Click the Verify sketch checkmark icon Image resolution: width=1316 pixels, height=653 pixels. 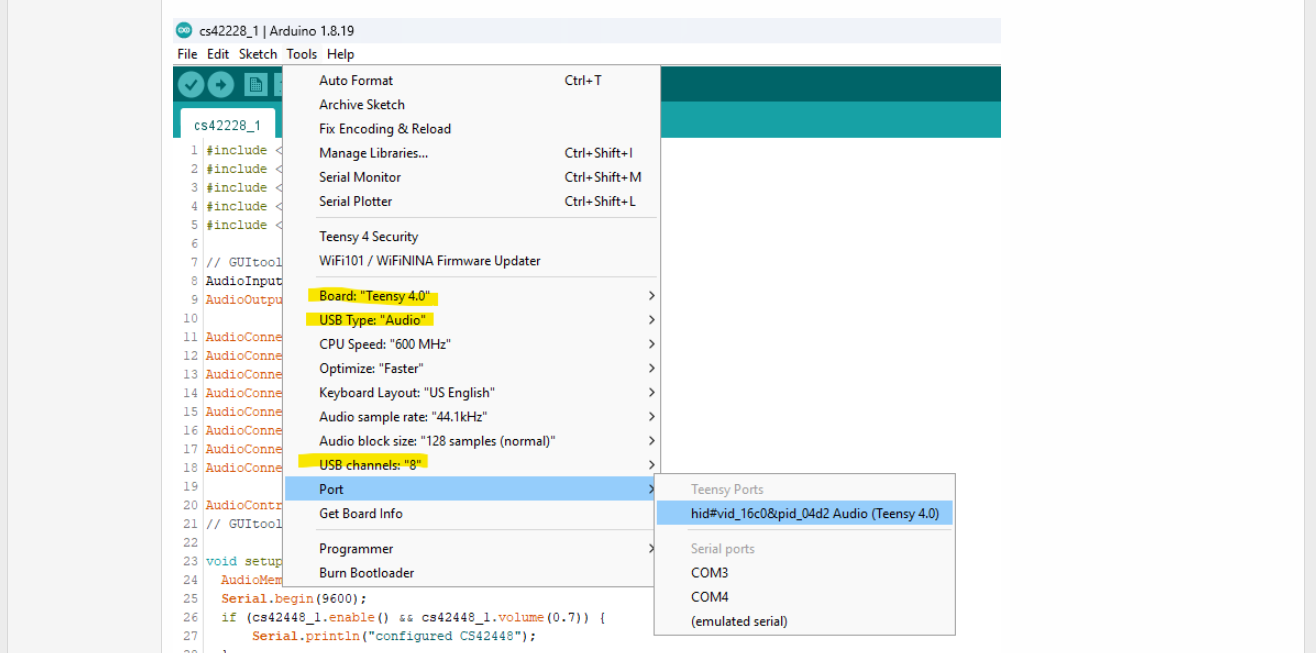191,85
